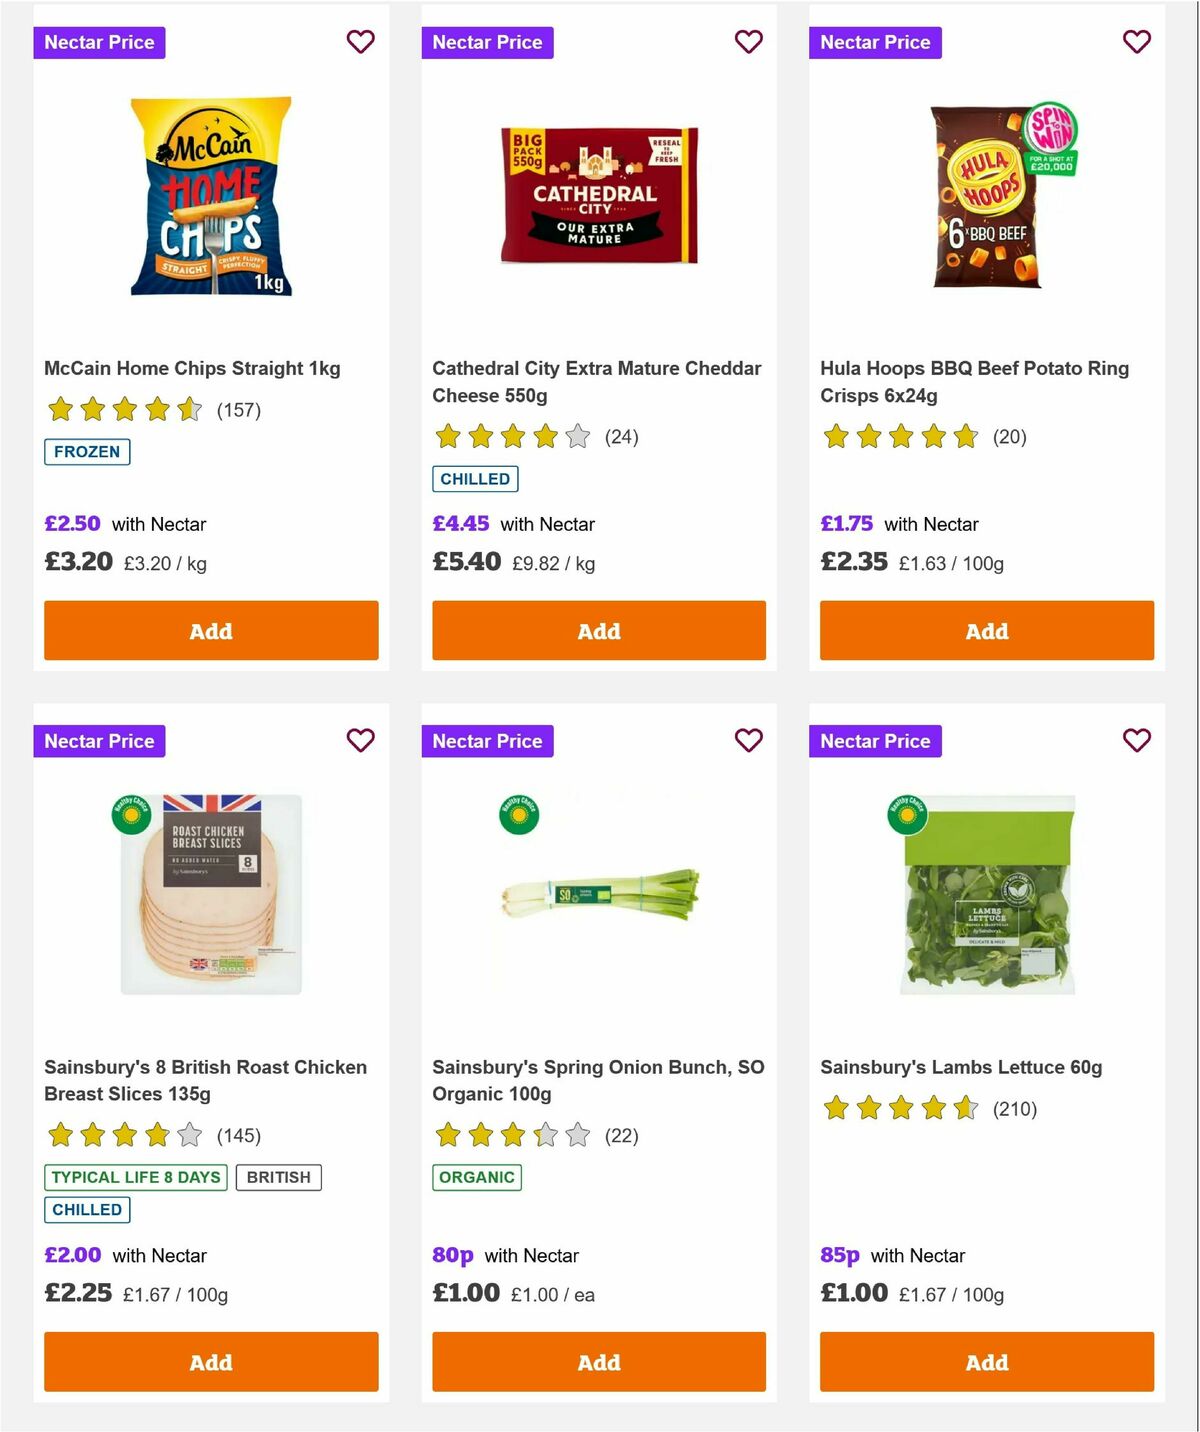Add Cathedral City cheese to trolley
Viewport: 1200px width, 1432px height.
[x=598, y=631]
